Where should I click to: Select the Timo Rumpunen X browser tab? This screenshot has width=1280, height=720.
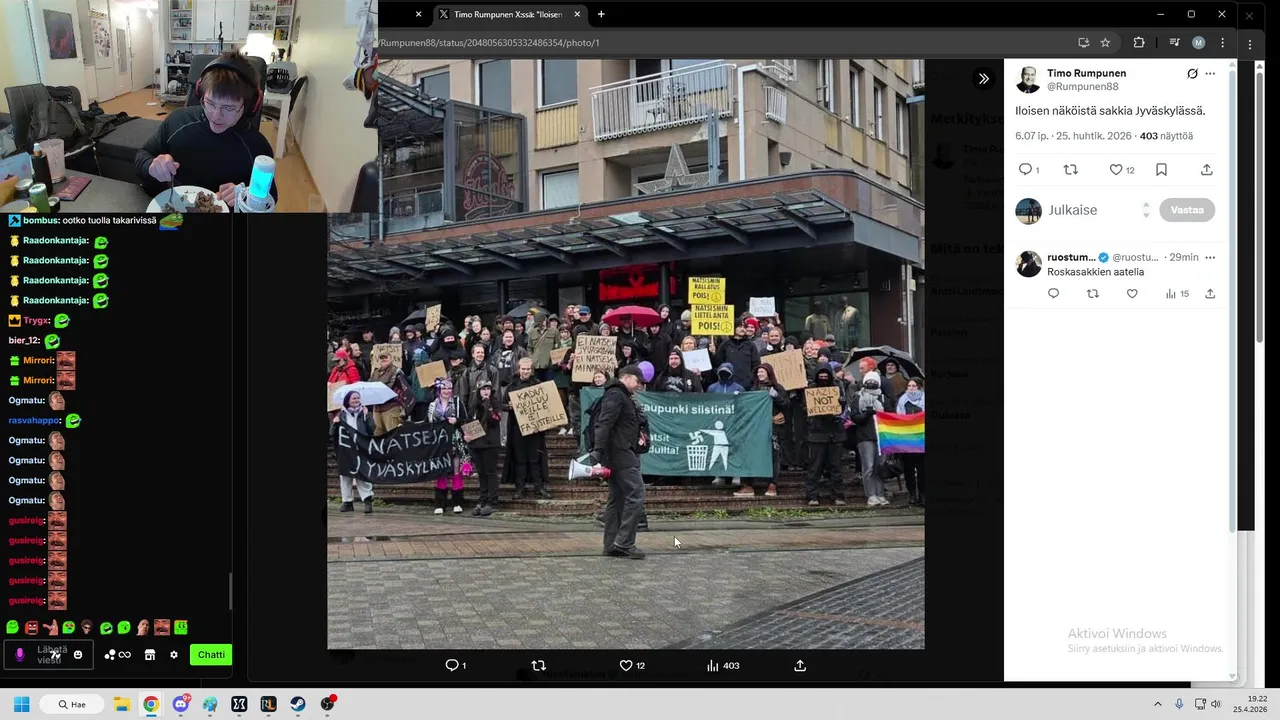510,14
